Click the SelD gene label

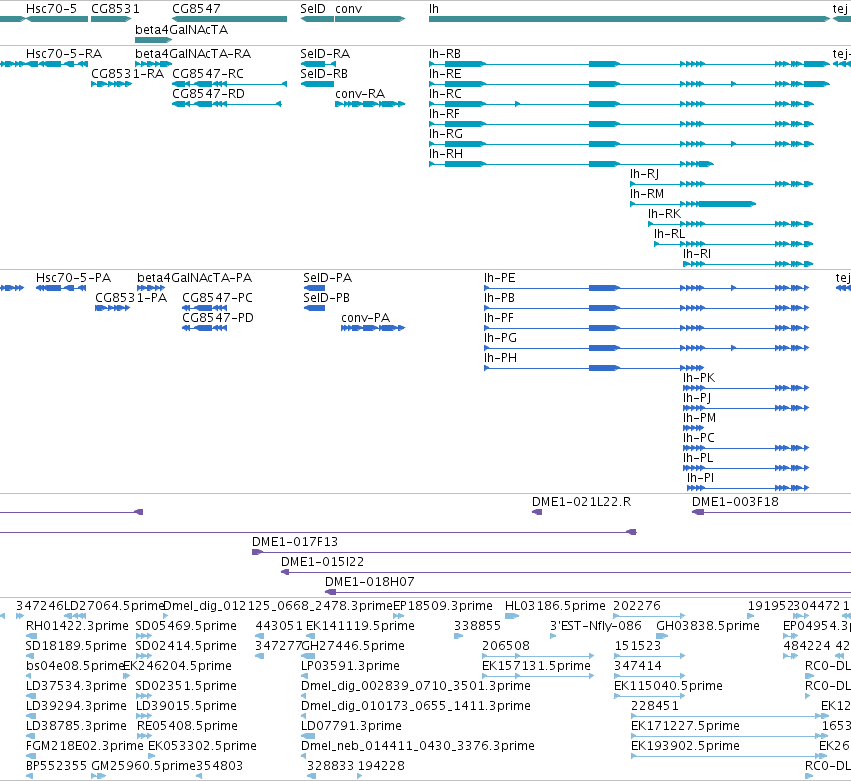click(x=313, y=9)
